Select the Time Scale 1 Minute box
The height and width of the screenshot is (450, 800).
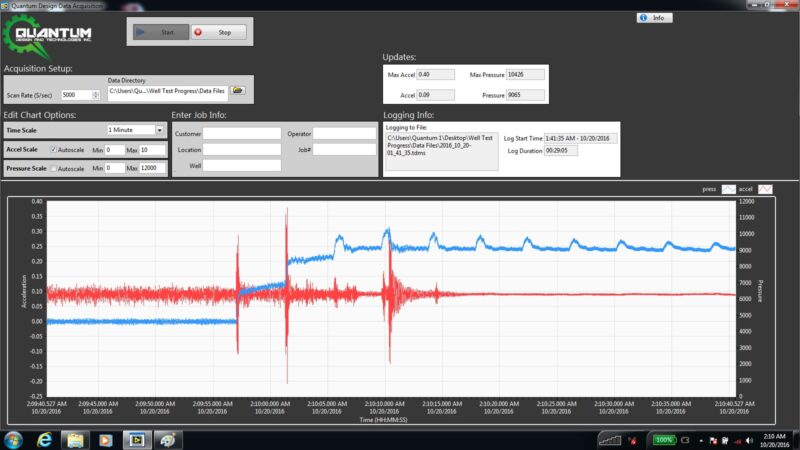click(131, 130)
